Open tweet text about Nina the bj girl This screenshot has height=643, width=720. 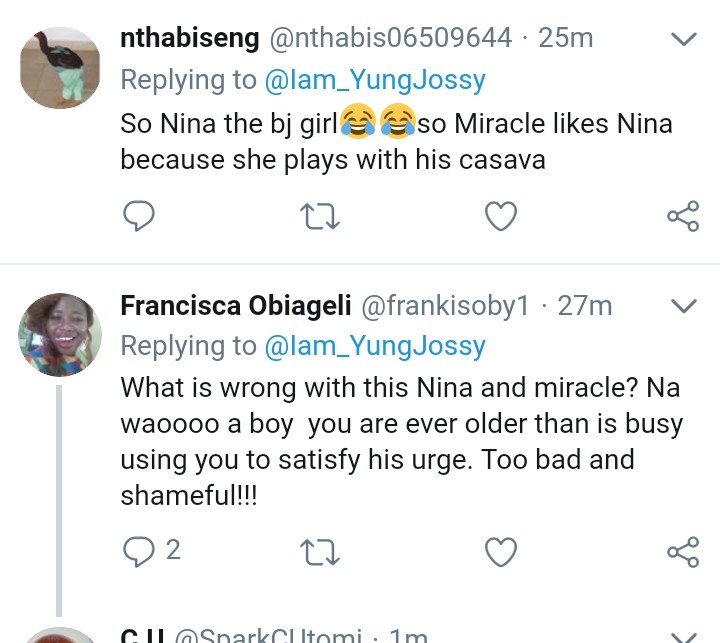coord(395,141)
